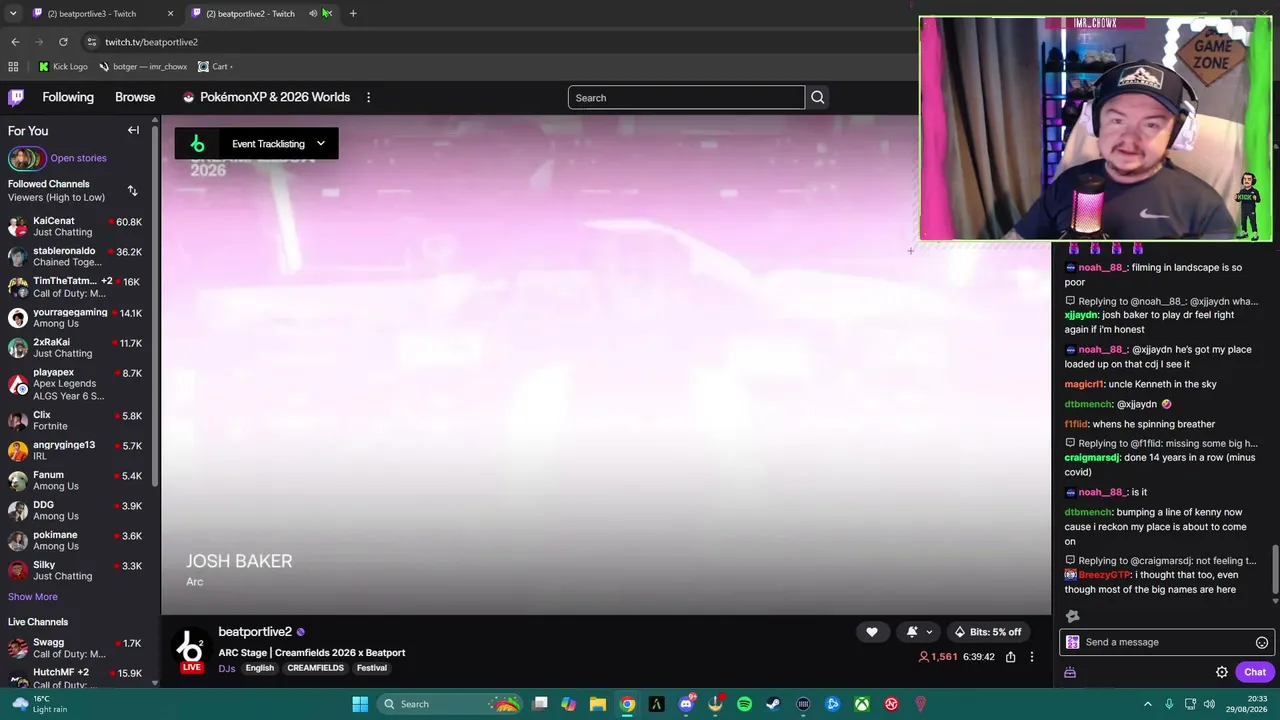Click the Festival tag

(371, 668)
